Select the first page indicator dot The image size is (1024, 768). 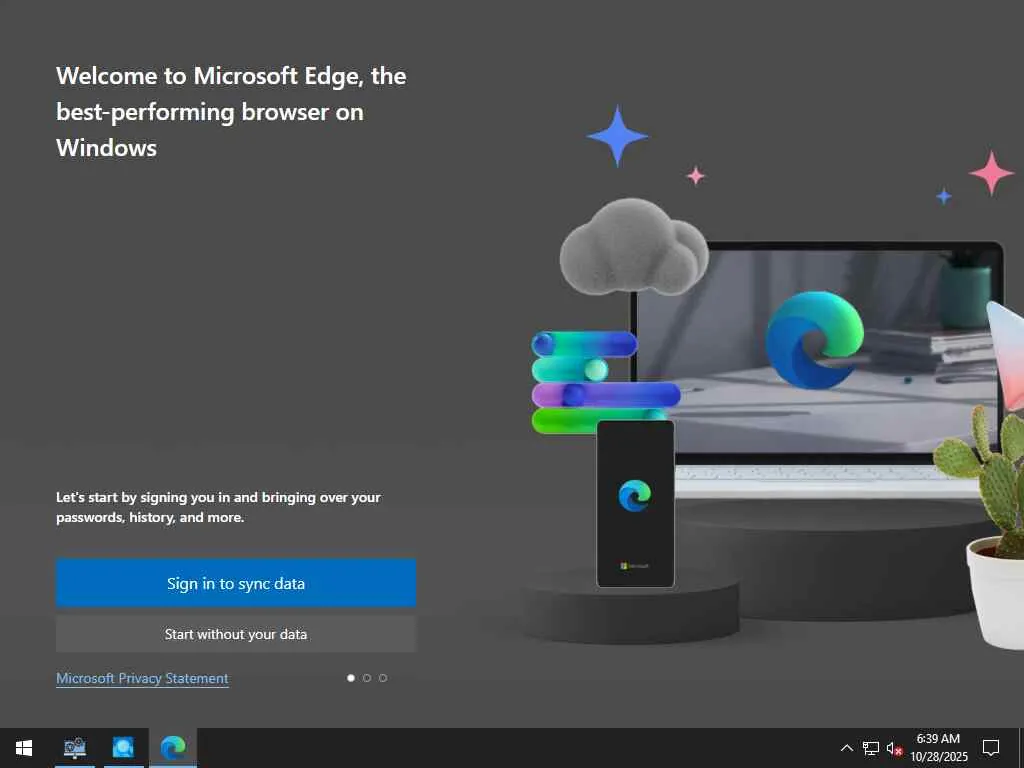click(x=351, y=678)
